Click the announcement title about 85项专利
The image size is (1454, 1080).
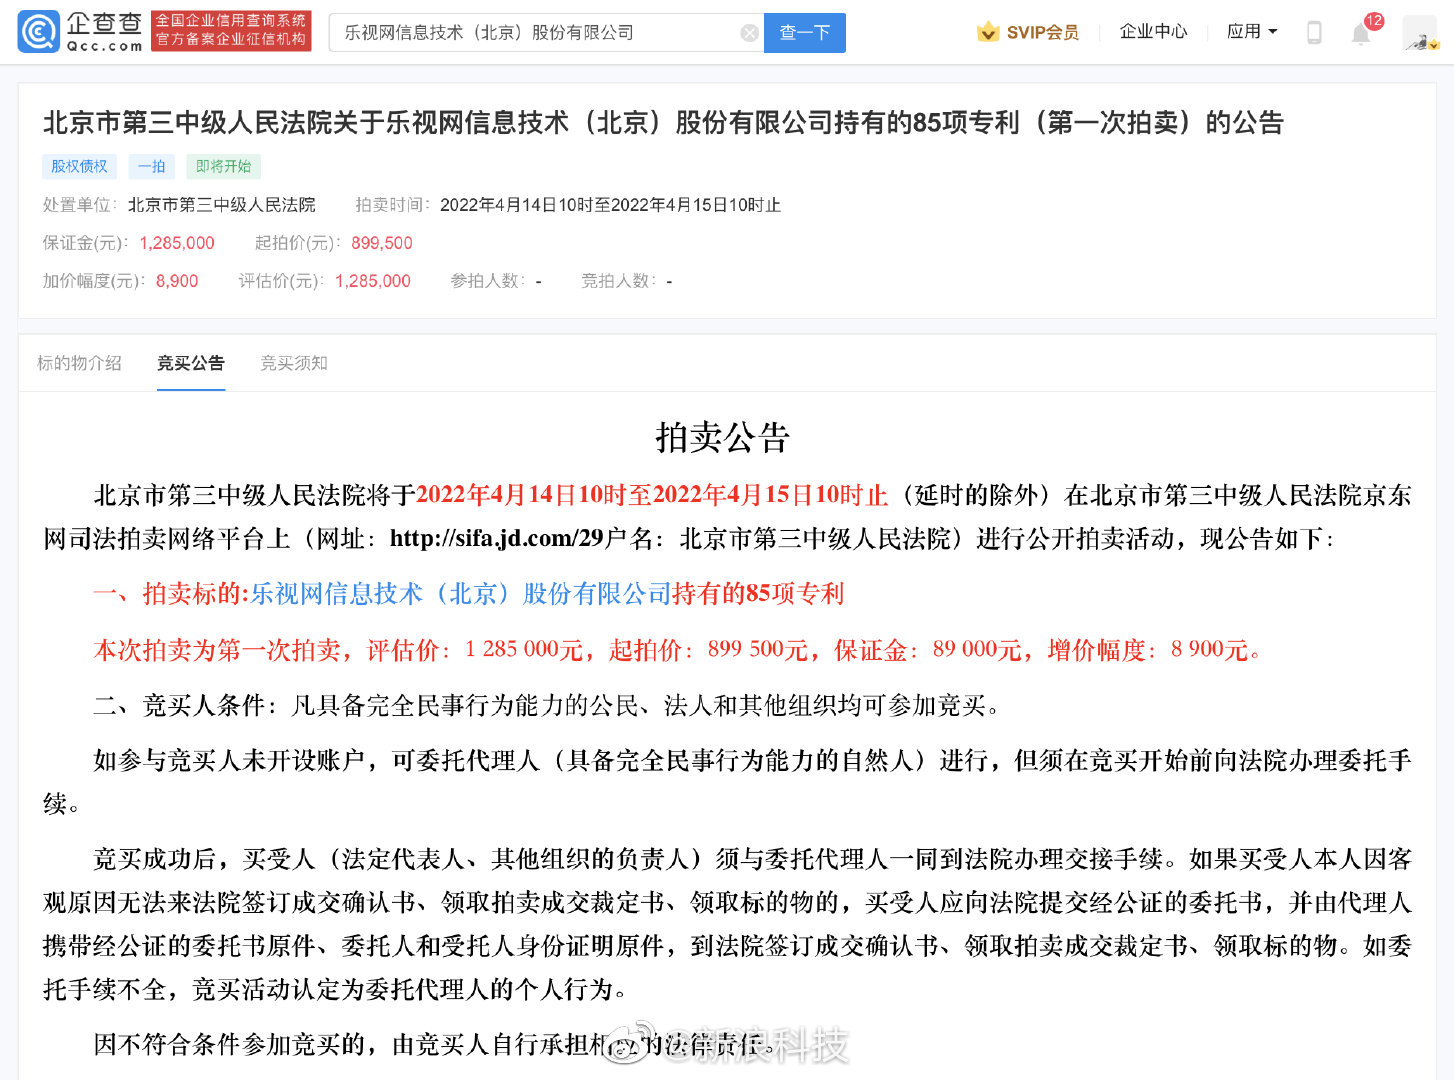pyautogui.click(x=663, y=123)
